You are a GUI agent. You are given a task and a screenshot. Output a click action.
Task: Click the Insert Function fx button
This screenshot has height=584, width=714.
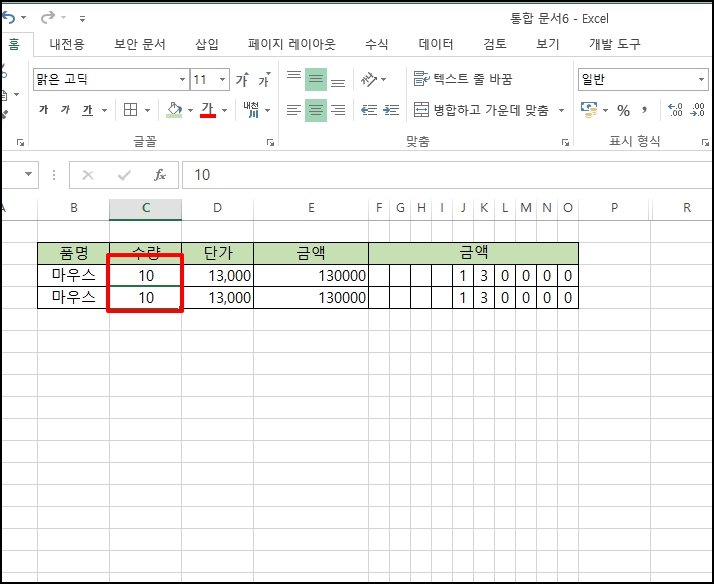tap(160, 175)
